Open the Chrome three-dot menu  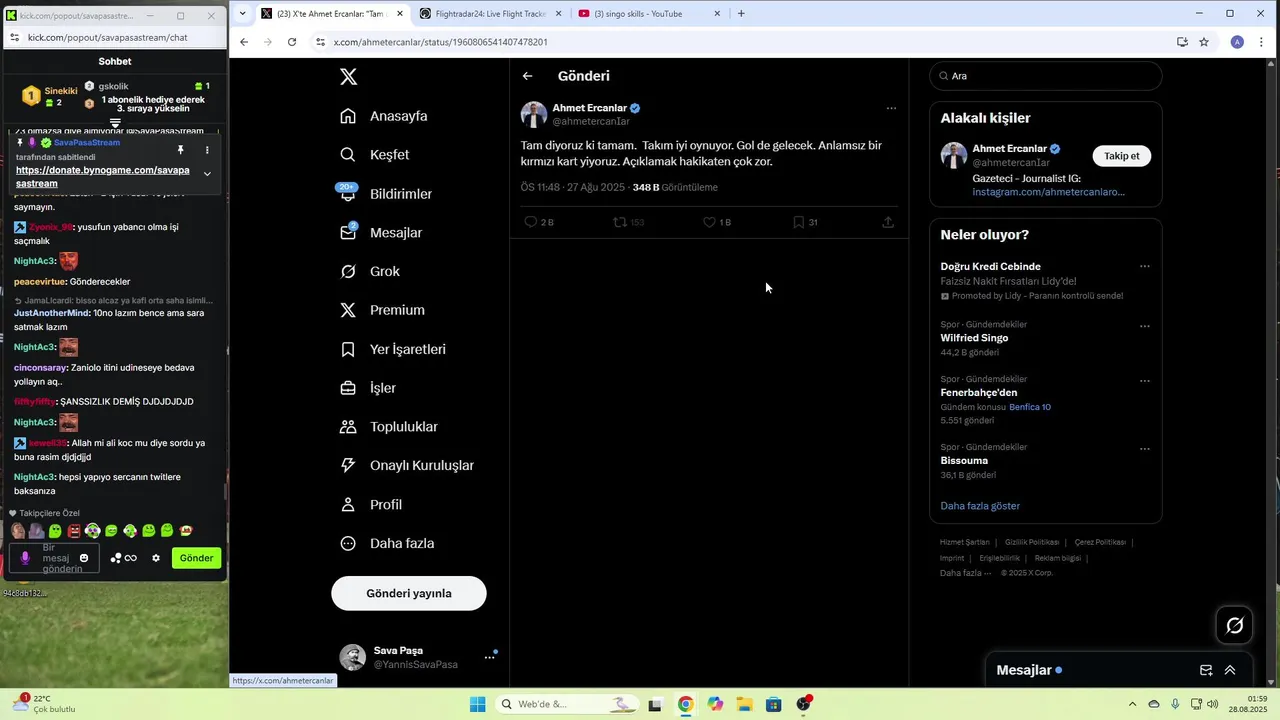[1263, 42]
